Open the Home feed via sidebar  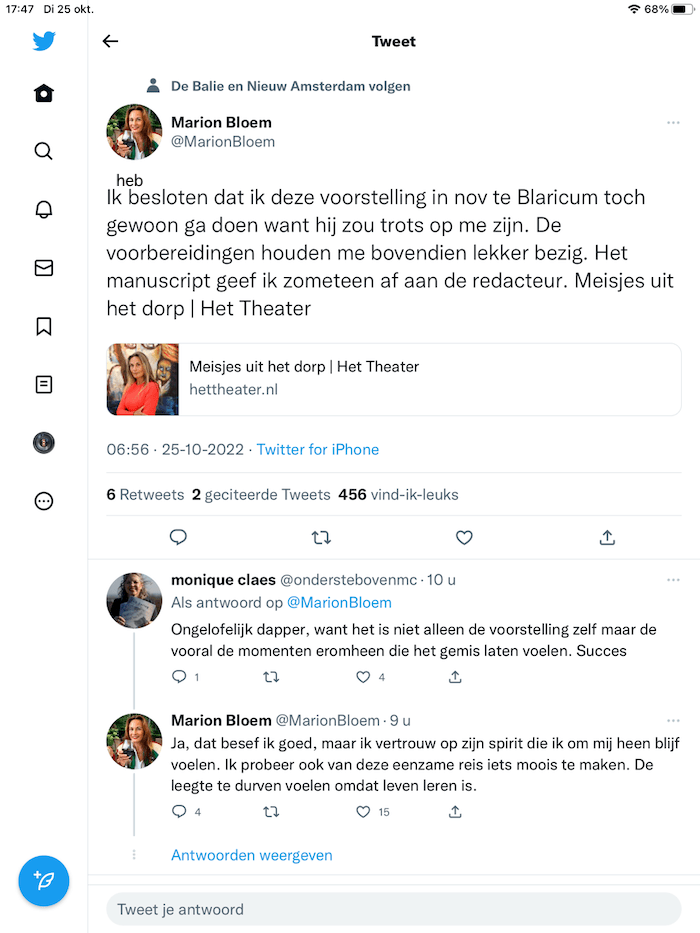click(x=43, y=92)
